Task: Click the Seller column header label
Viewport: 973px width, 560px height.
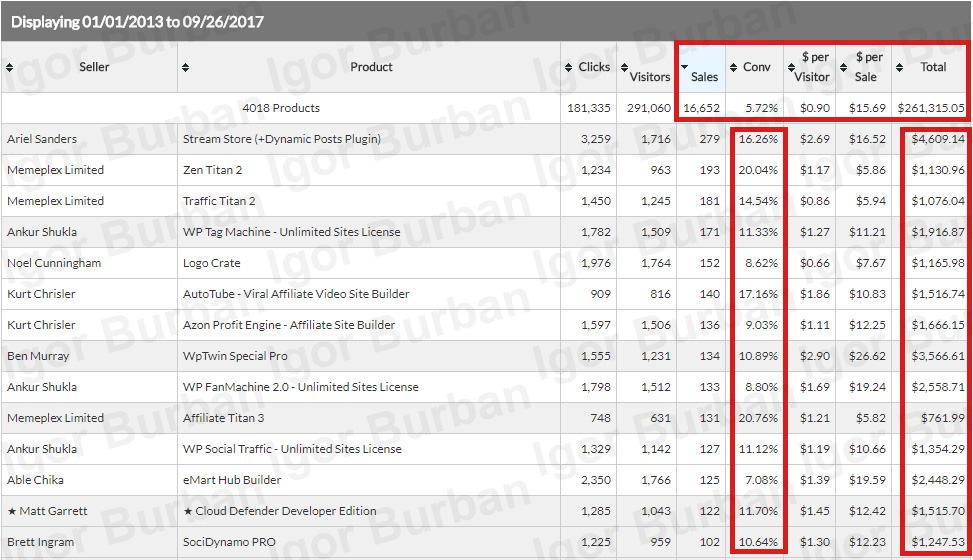Action: (94, 67)
